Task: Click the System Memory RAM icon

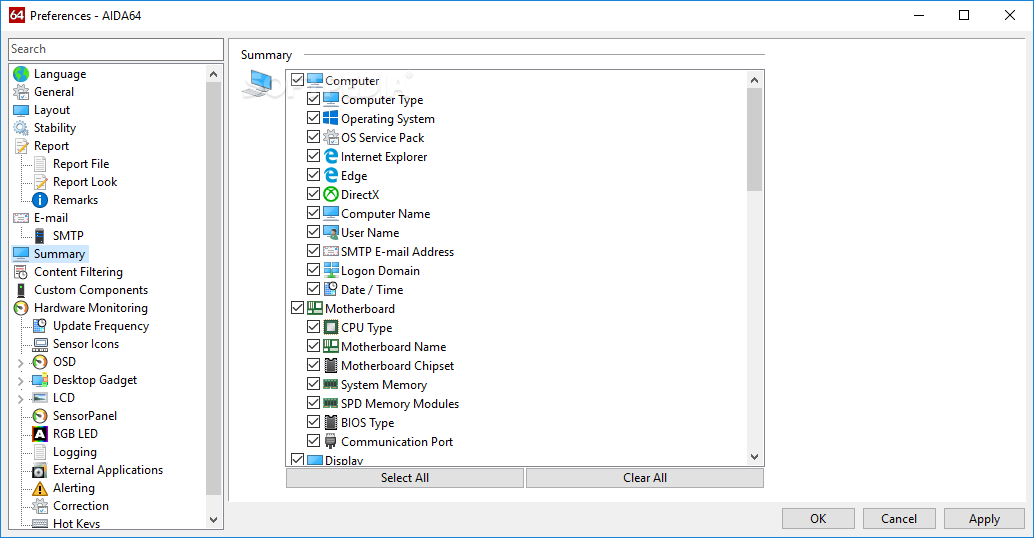Action: (330, 384)
